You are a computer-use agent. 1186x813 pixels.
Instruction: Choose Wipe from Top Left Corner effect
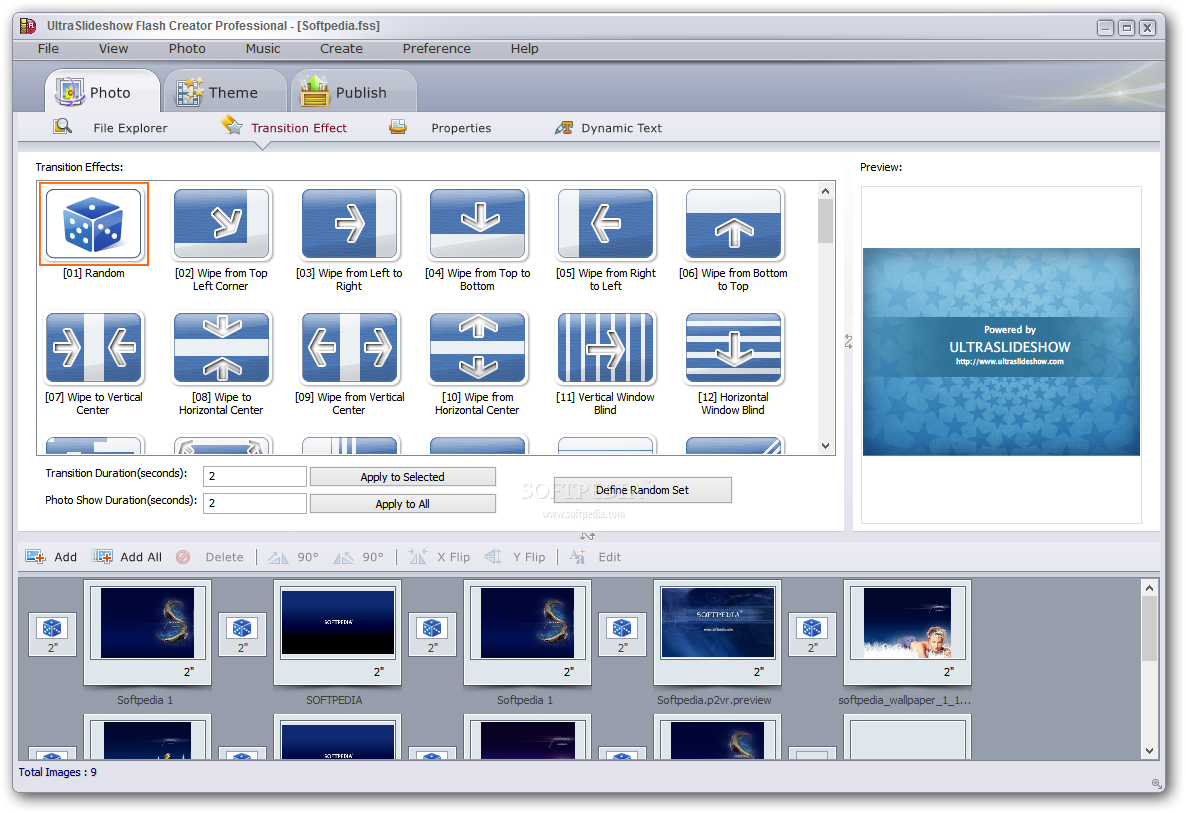coord(222,224)
